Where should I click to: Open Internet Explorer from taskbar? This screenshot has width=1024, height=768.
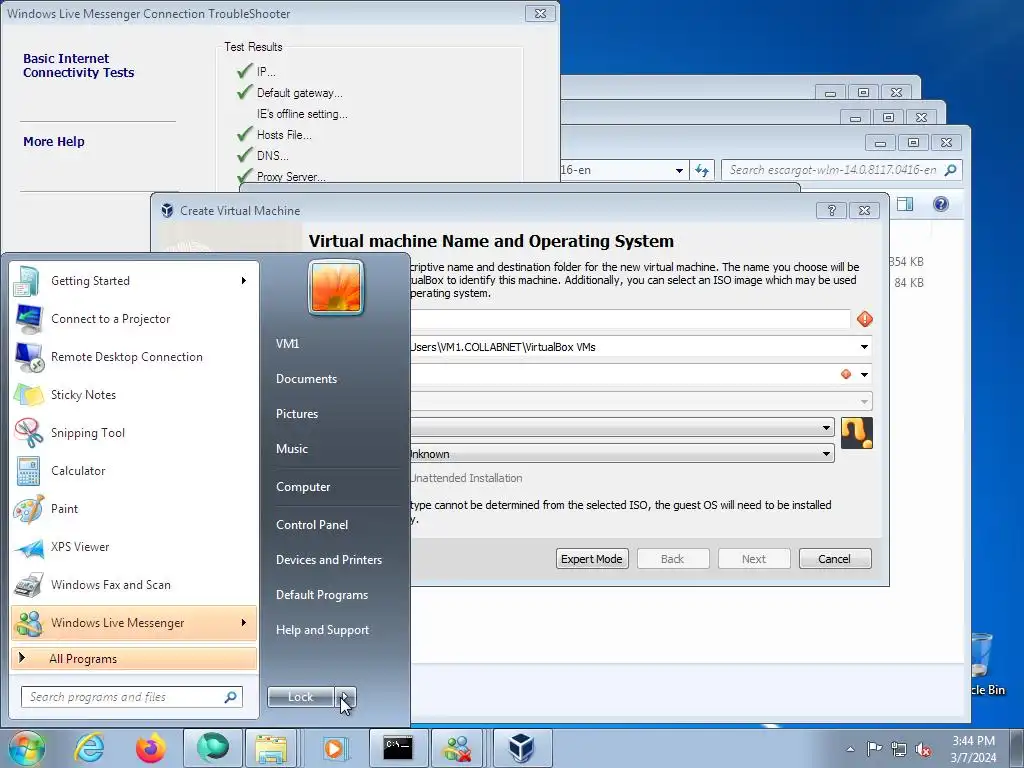point(89,748)
